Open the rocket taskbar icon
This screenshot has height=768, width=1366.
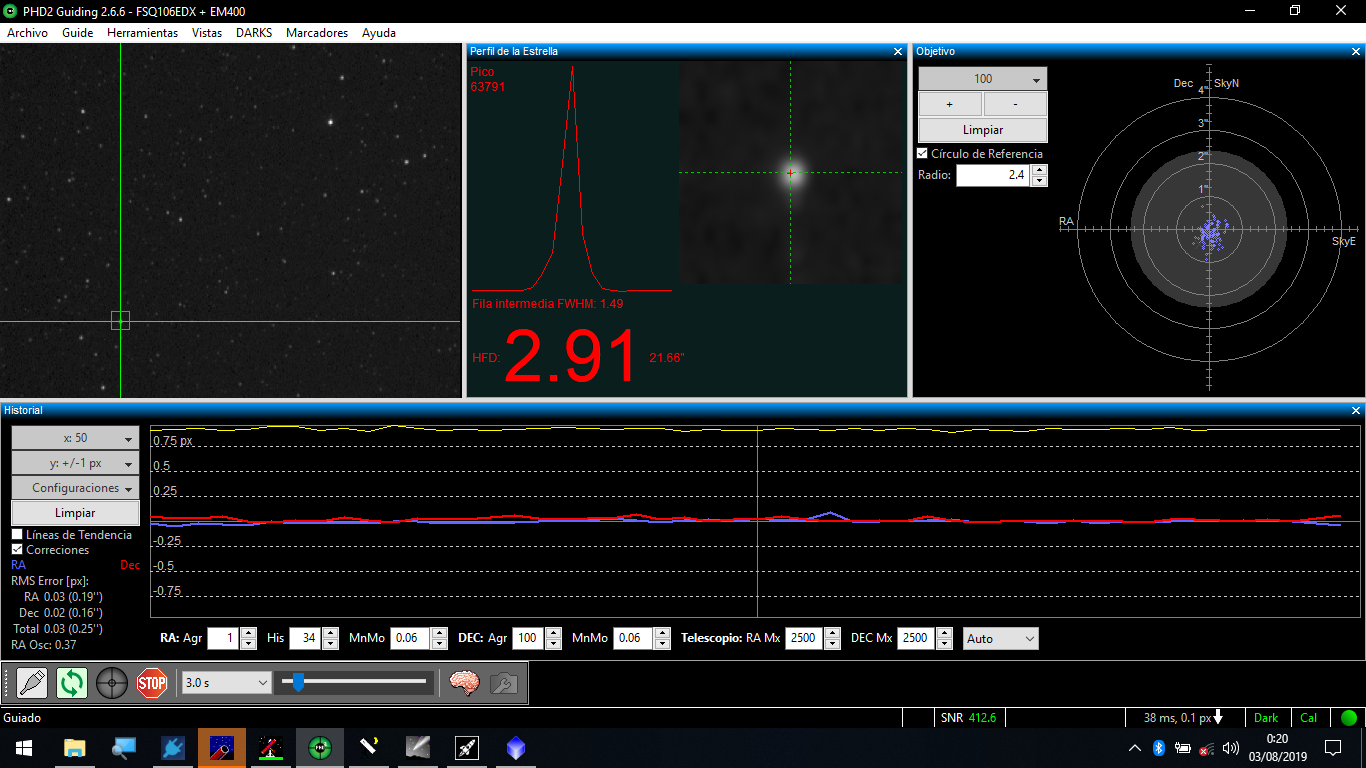pos(466,748)
